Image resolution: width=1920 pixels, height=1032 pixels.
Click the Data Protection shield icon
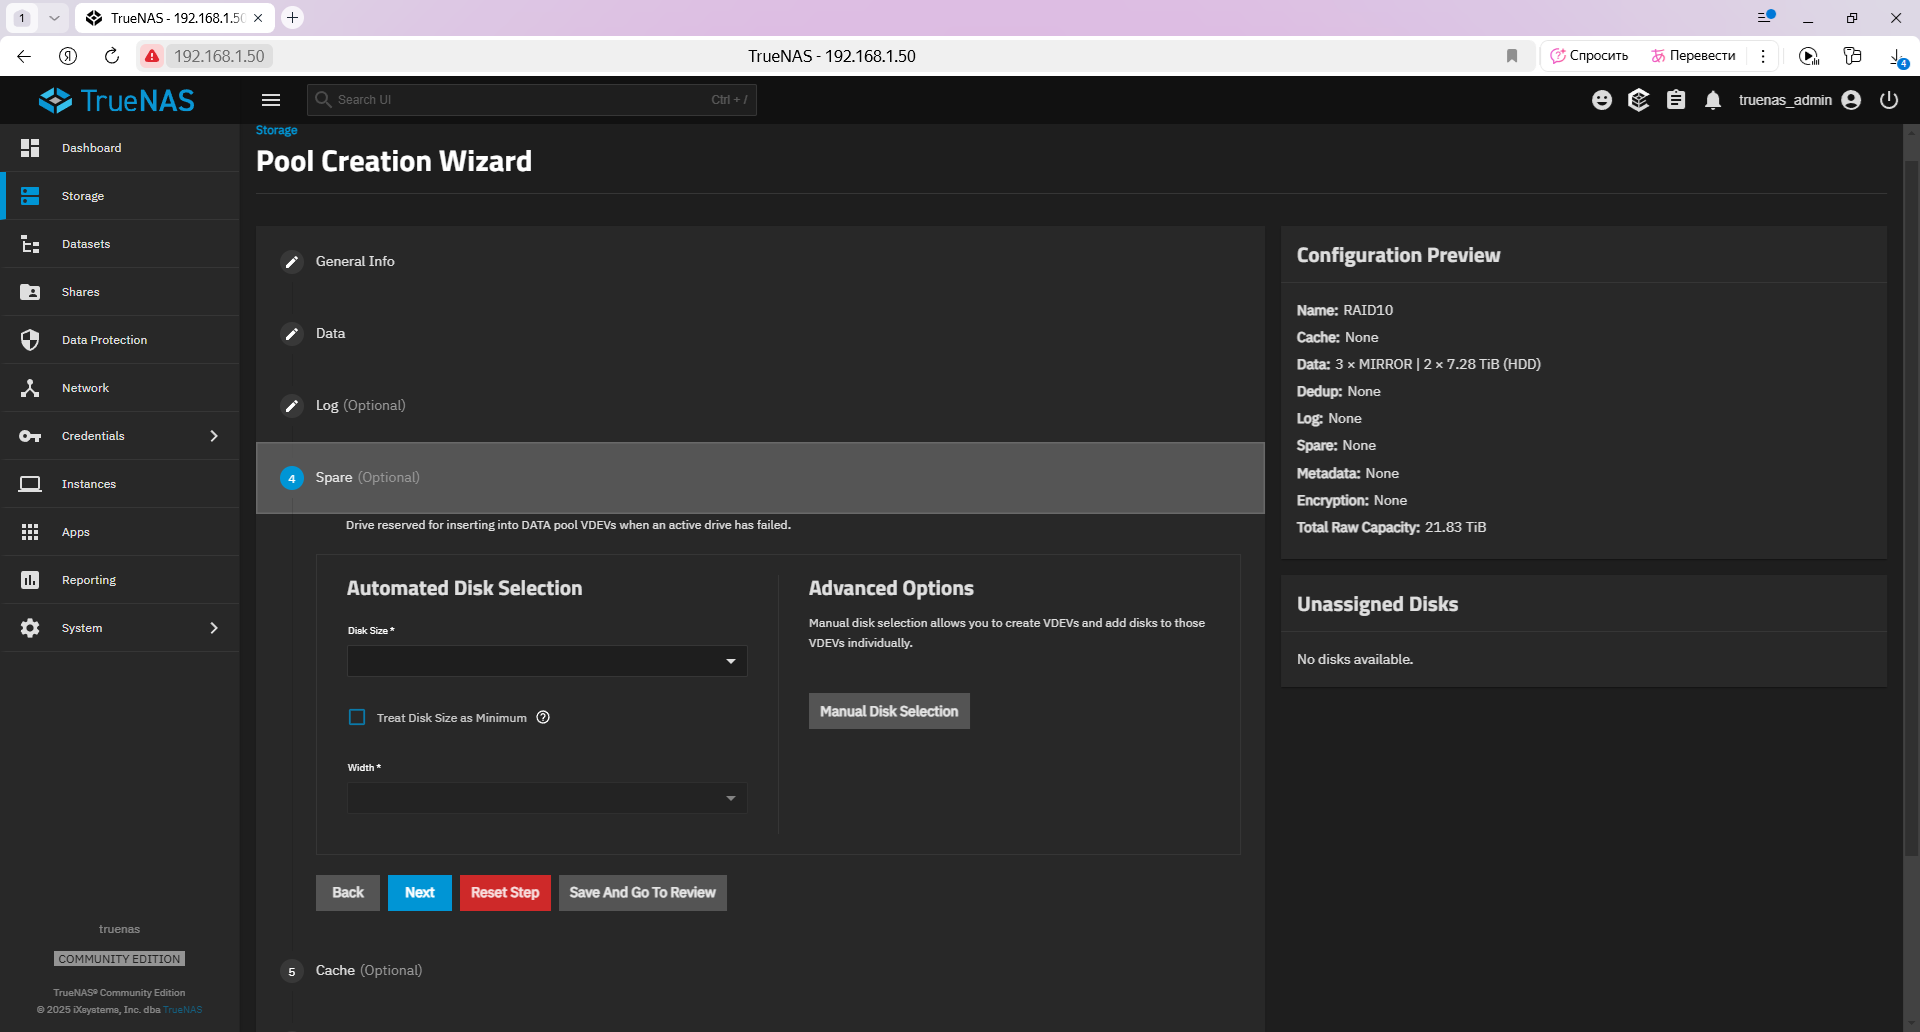coord(30,340)
